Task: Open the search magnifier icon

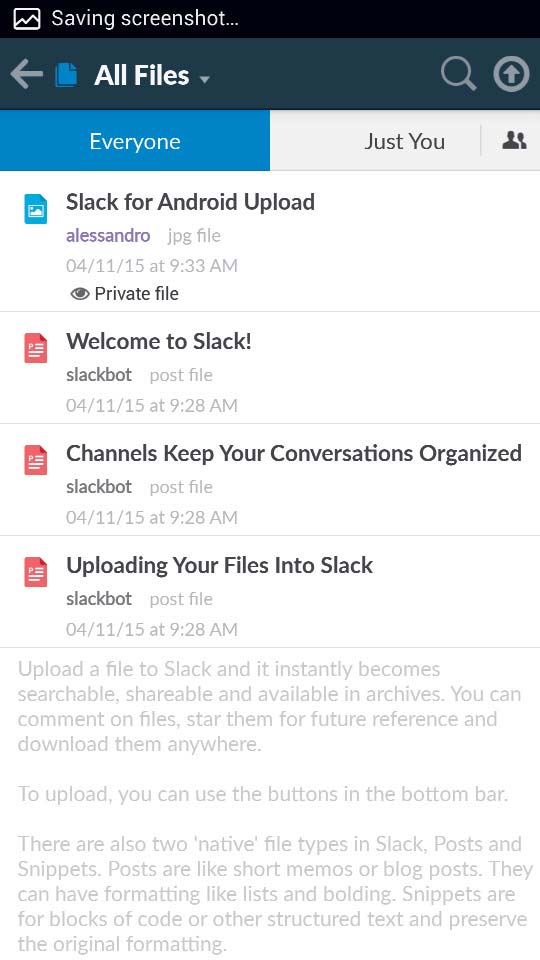Action: click(x=459, y=75)
